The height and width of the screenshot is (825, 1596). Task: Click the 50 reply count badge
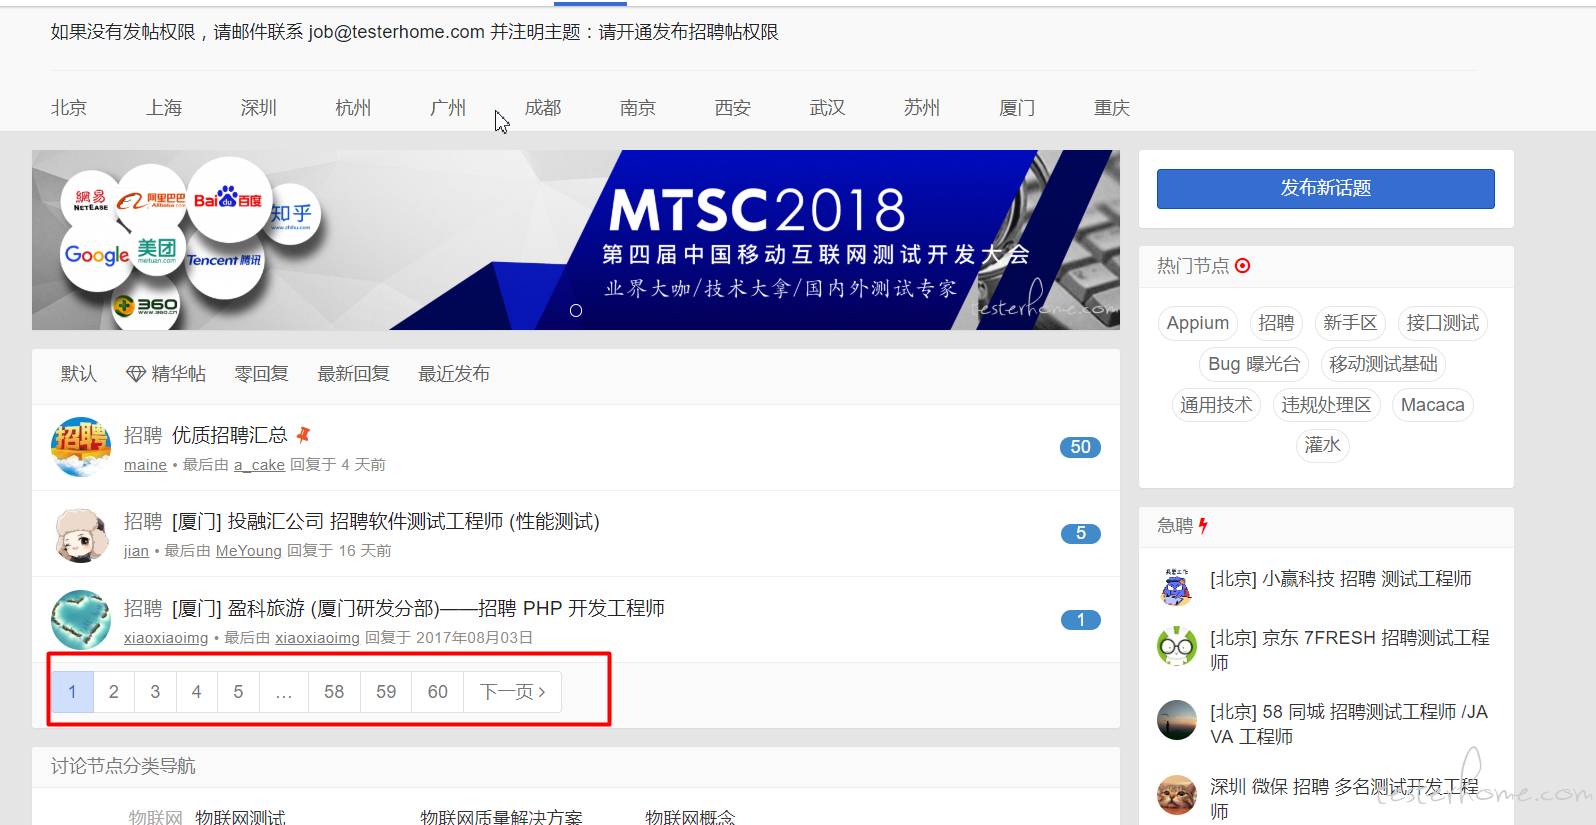pos(1080,447)
